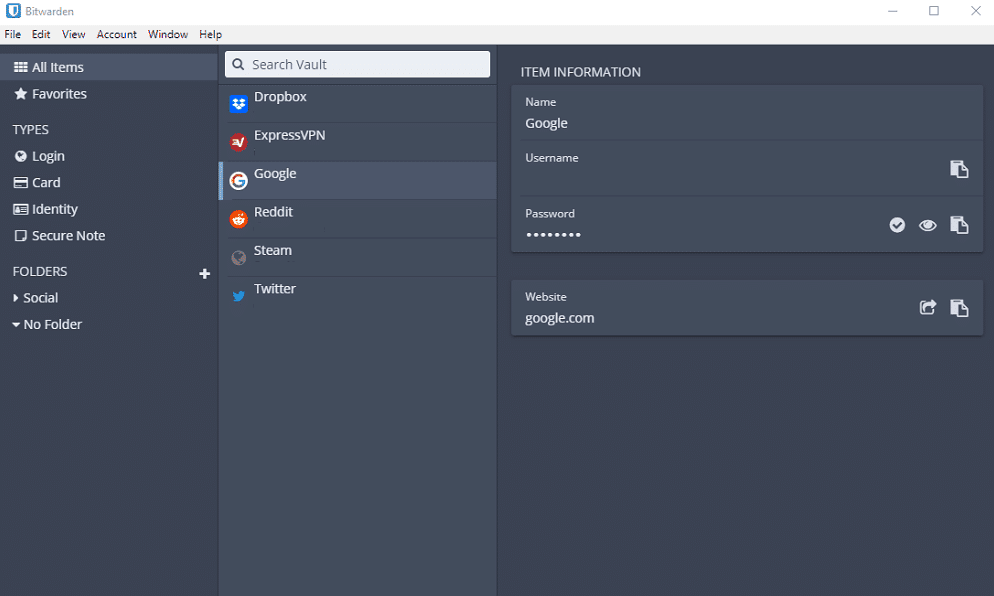
Task: Click the Twitter bird icon
Action: tap(238, 296)
